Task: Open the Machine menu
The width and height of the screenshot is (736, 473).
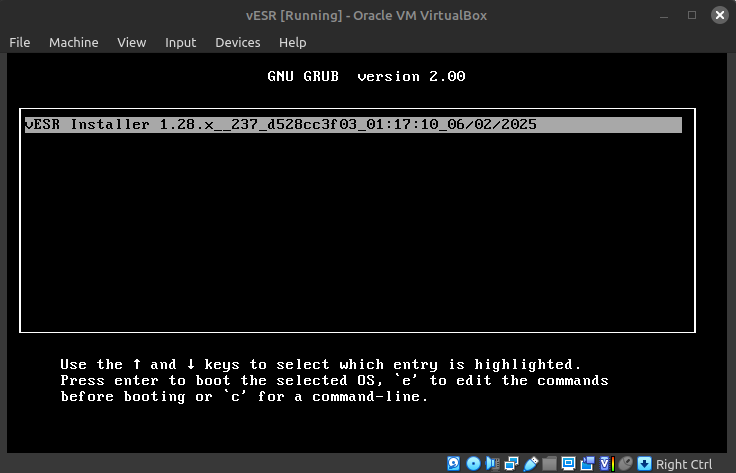Action: coord(74,42)
